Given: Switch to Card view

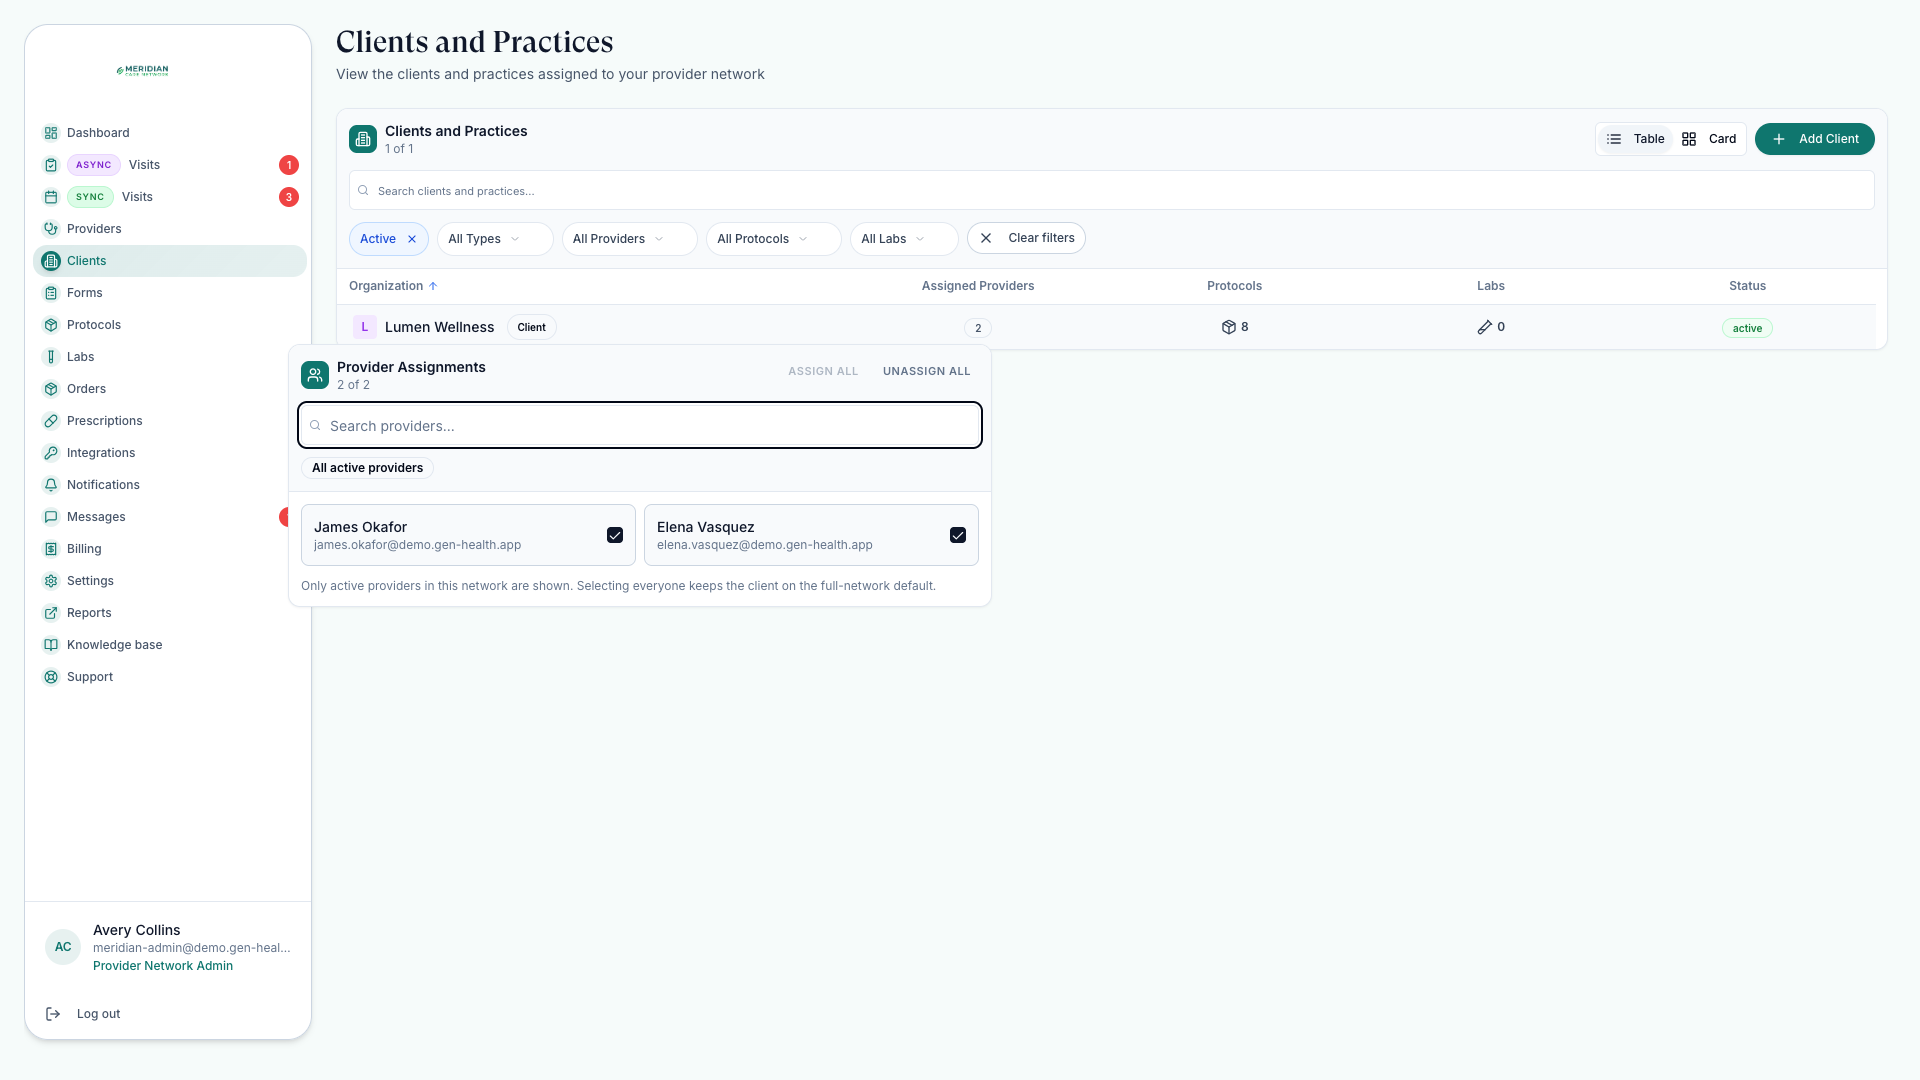Looking at the screenshot, I should [x=1709, y=139].
